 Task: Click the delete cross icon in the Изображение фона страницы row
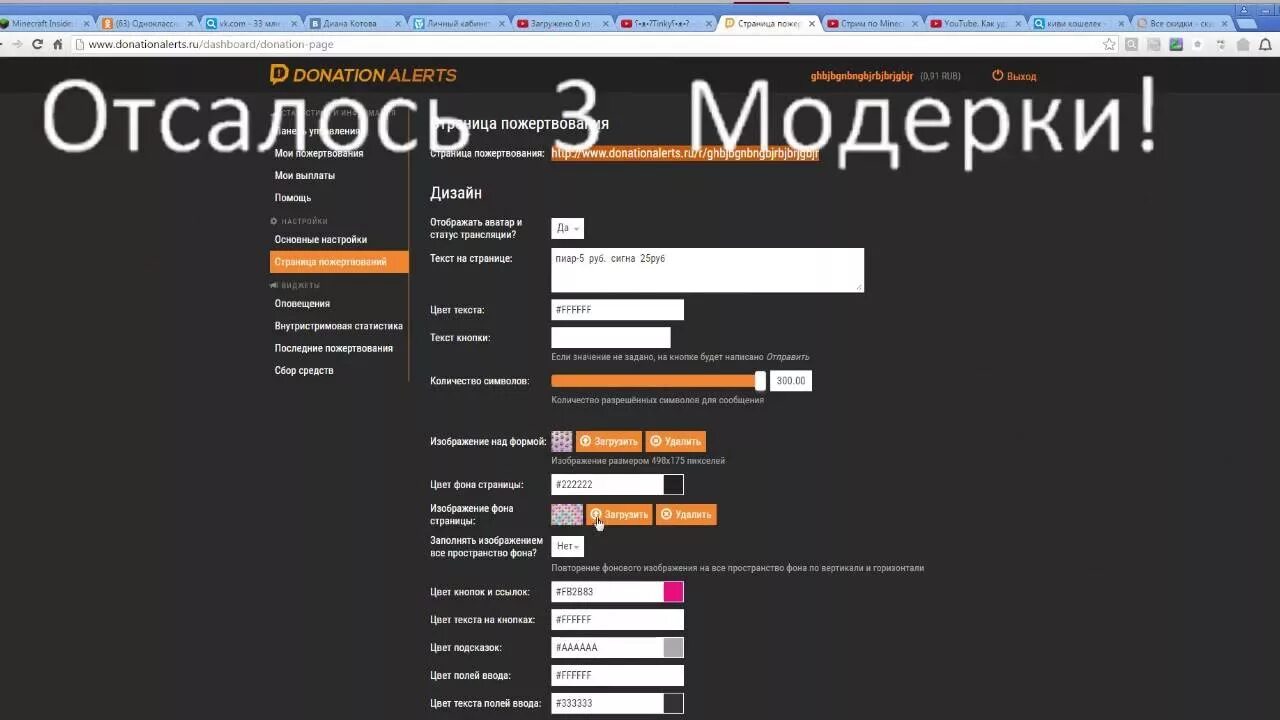tap(666, 514)
